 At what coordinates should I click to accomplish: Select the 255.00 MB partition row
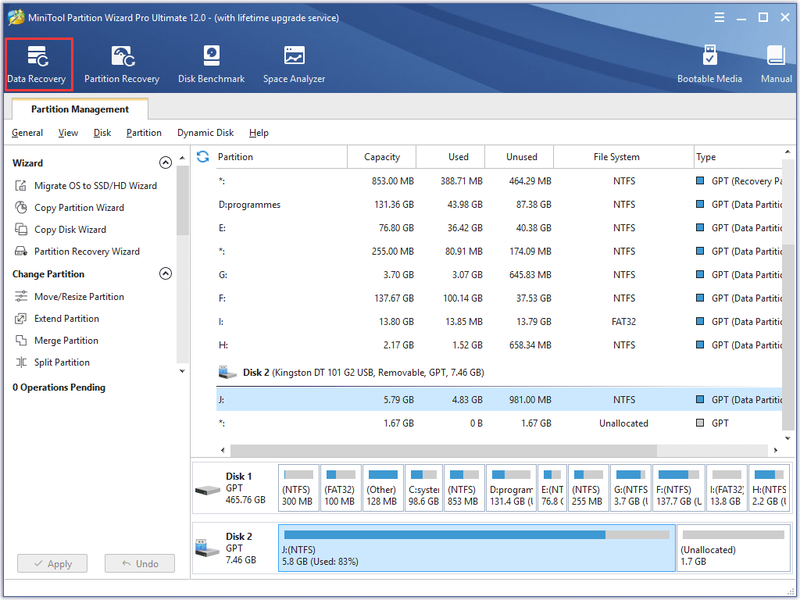(499, 252)
